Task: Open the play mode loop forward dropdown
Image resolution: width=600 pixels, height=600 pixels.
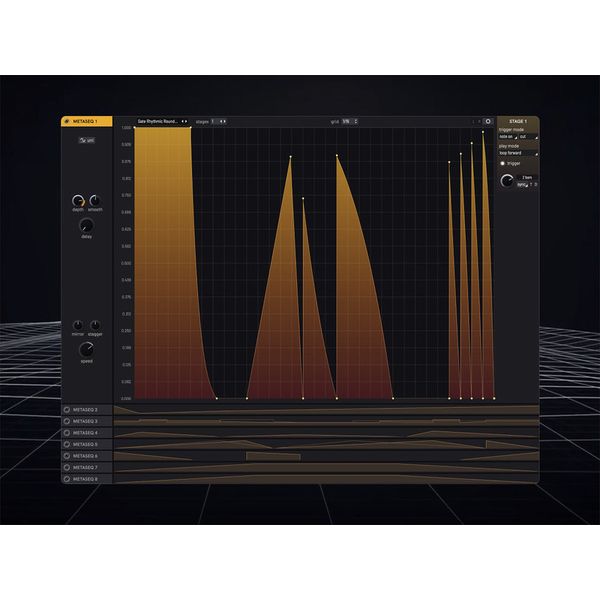Action: tap(518, 153)
